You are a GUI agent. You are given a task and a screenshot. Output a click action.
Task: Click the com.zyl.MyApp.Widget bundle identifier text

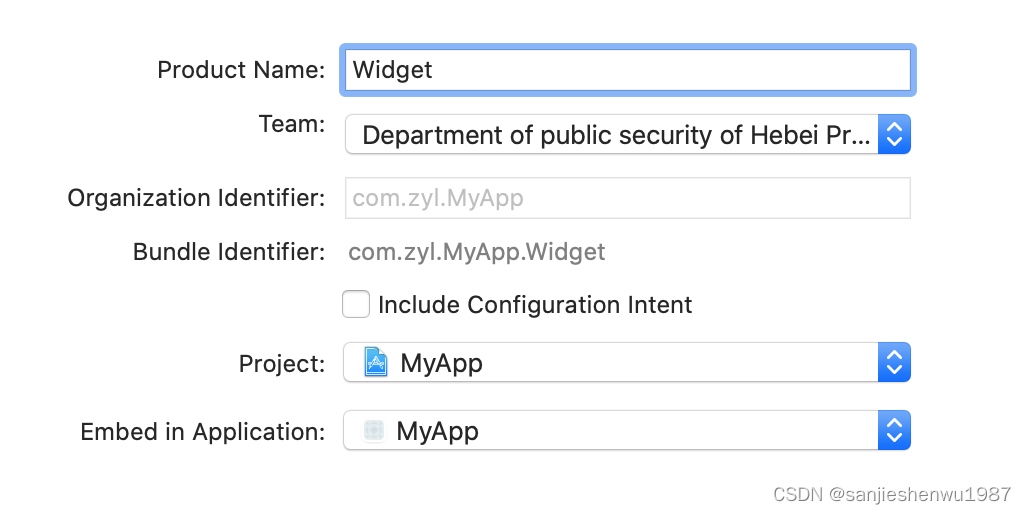476,252
